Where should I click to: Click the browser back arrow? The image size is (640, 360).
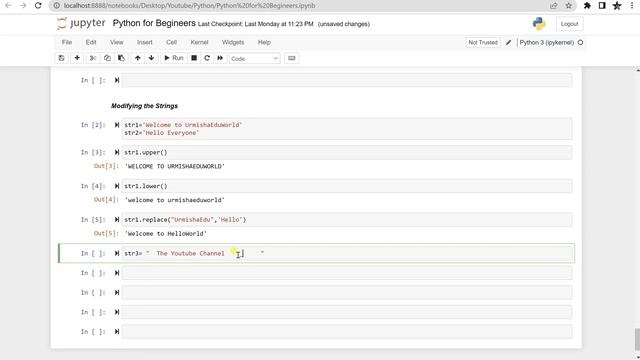[x=8, y=6]
